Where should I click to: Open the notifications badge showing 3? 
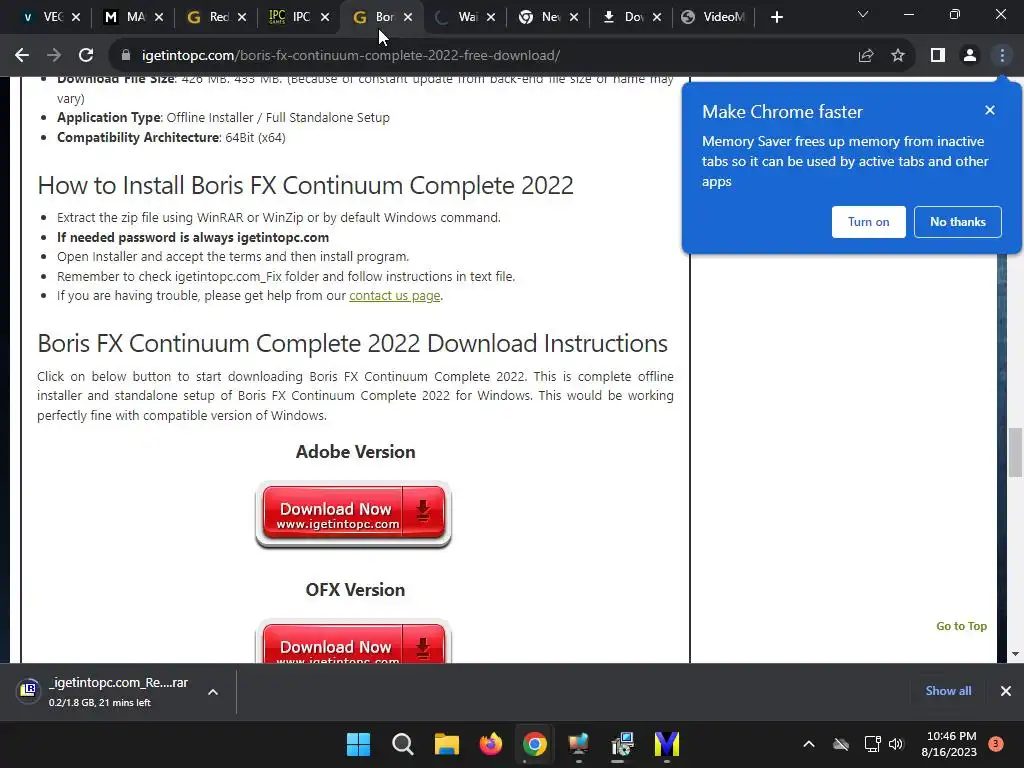996,744
